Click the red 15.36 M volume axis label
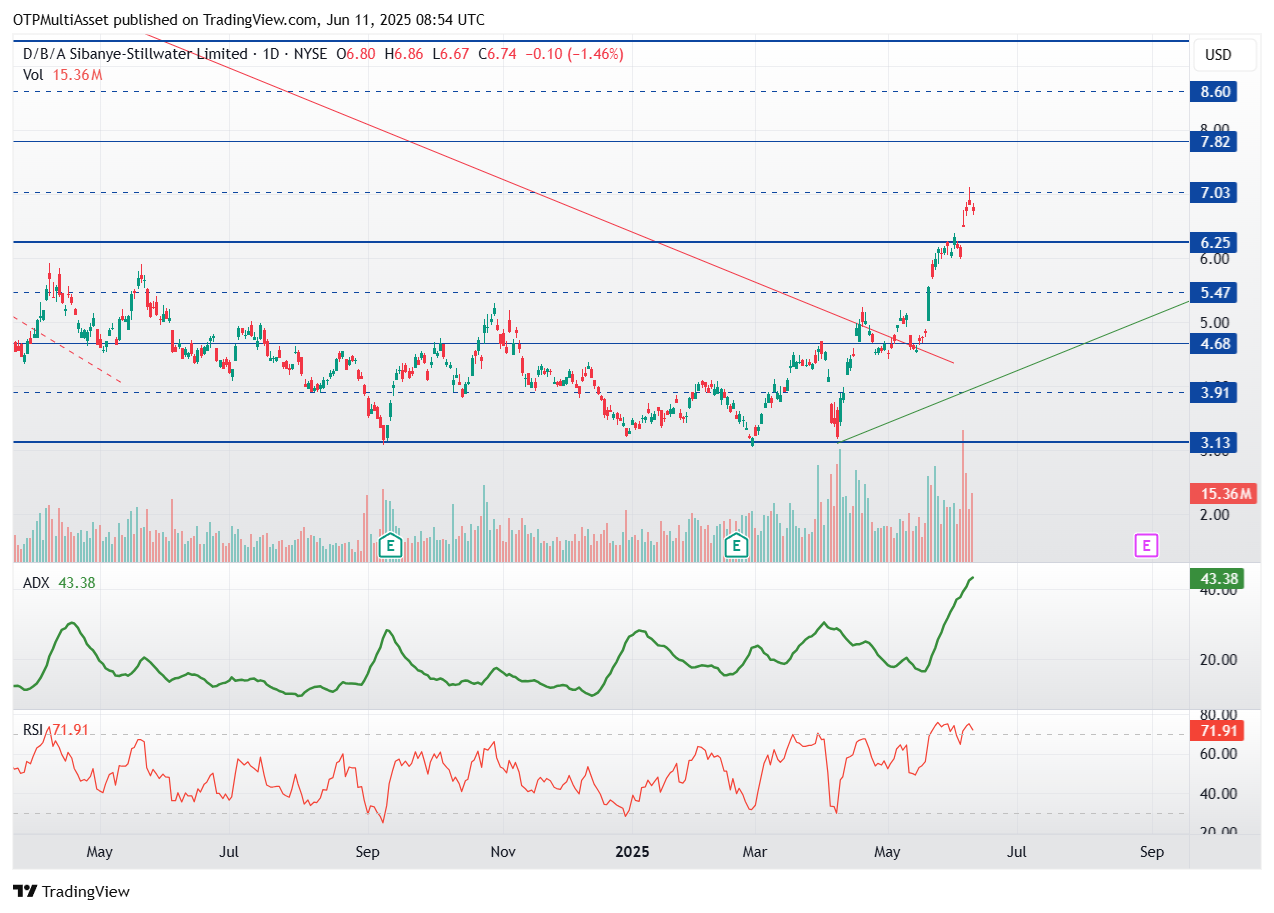This screenshot has width=1274, height=913. click(1222, 494)
